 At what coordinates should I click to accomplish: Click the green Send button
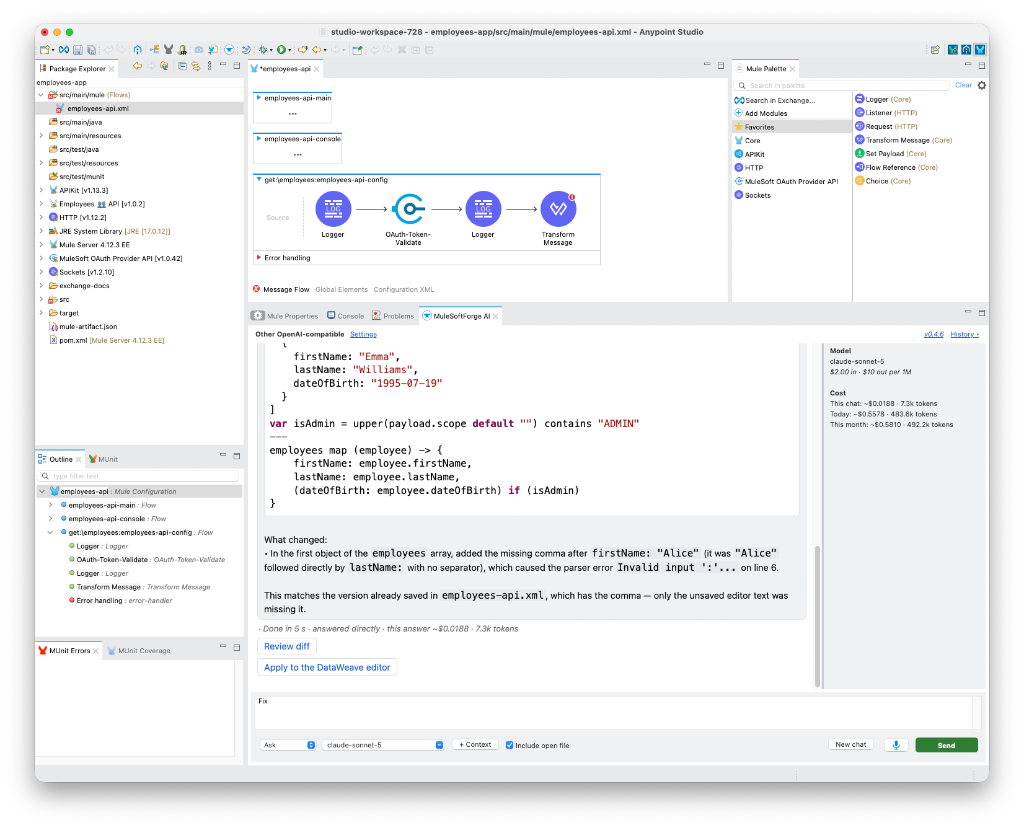[946, 745]
